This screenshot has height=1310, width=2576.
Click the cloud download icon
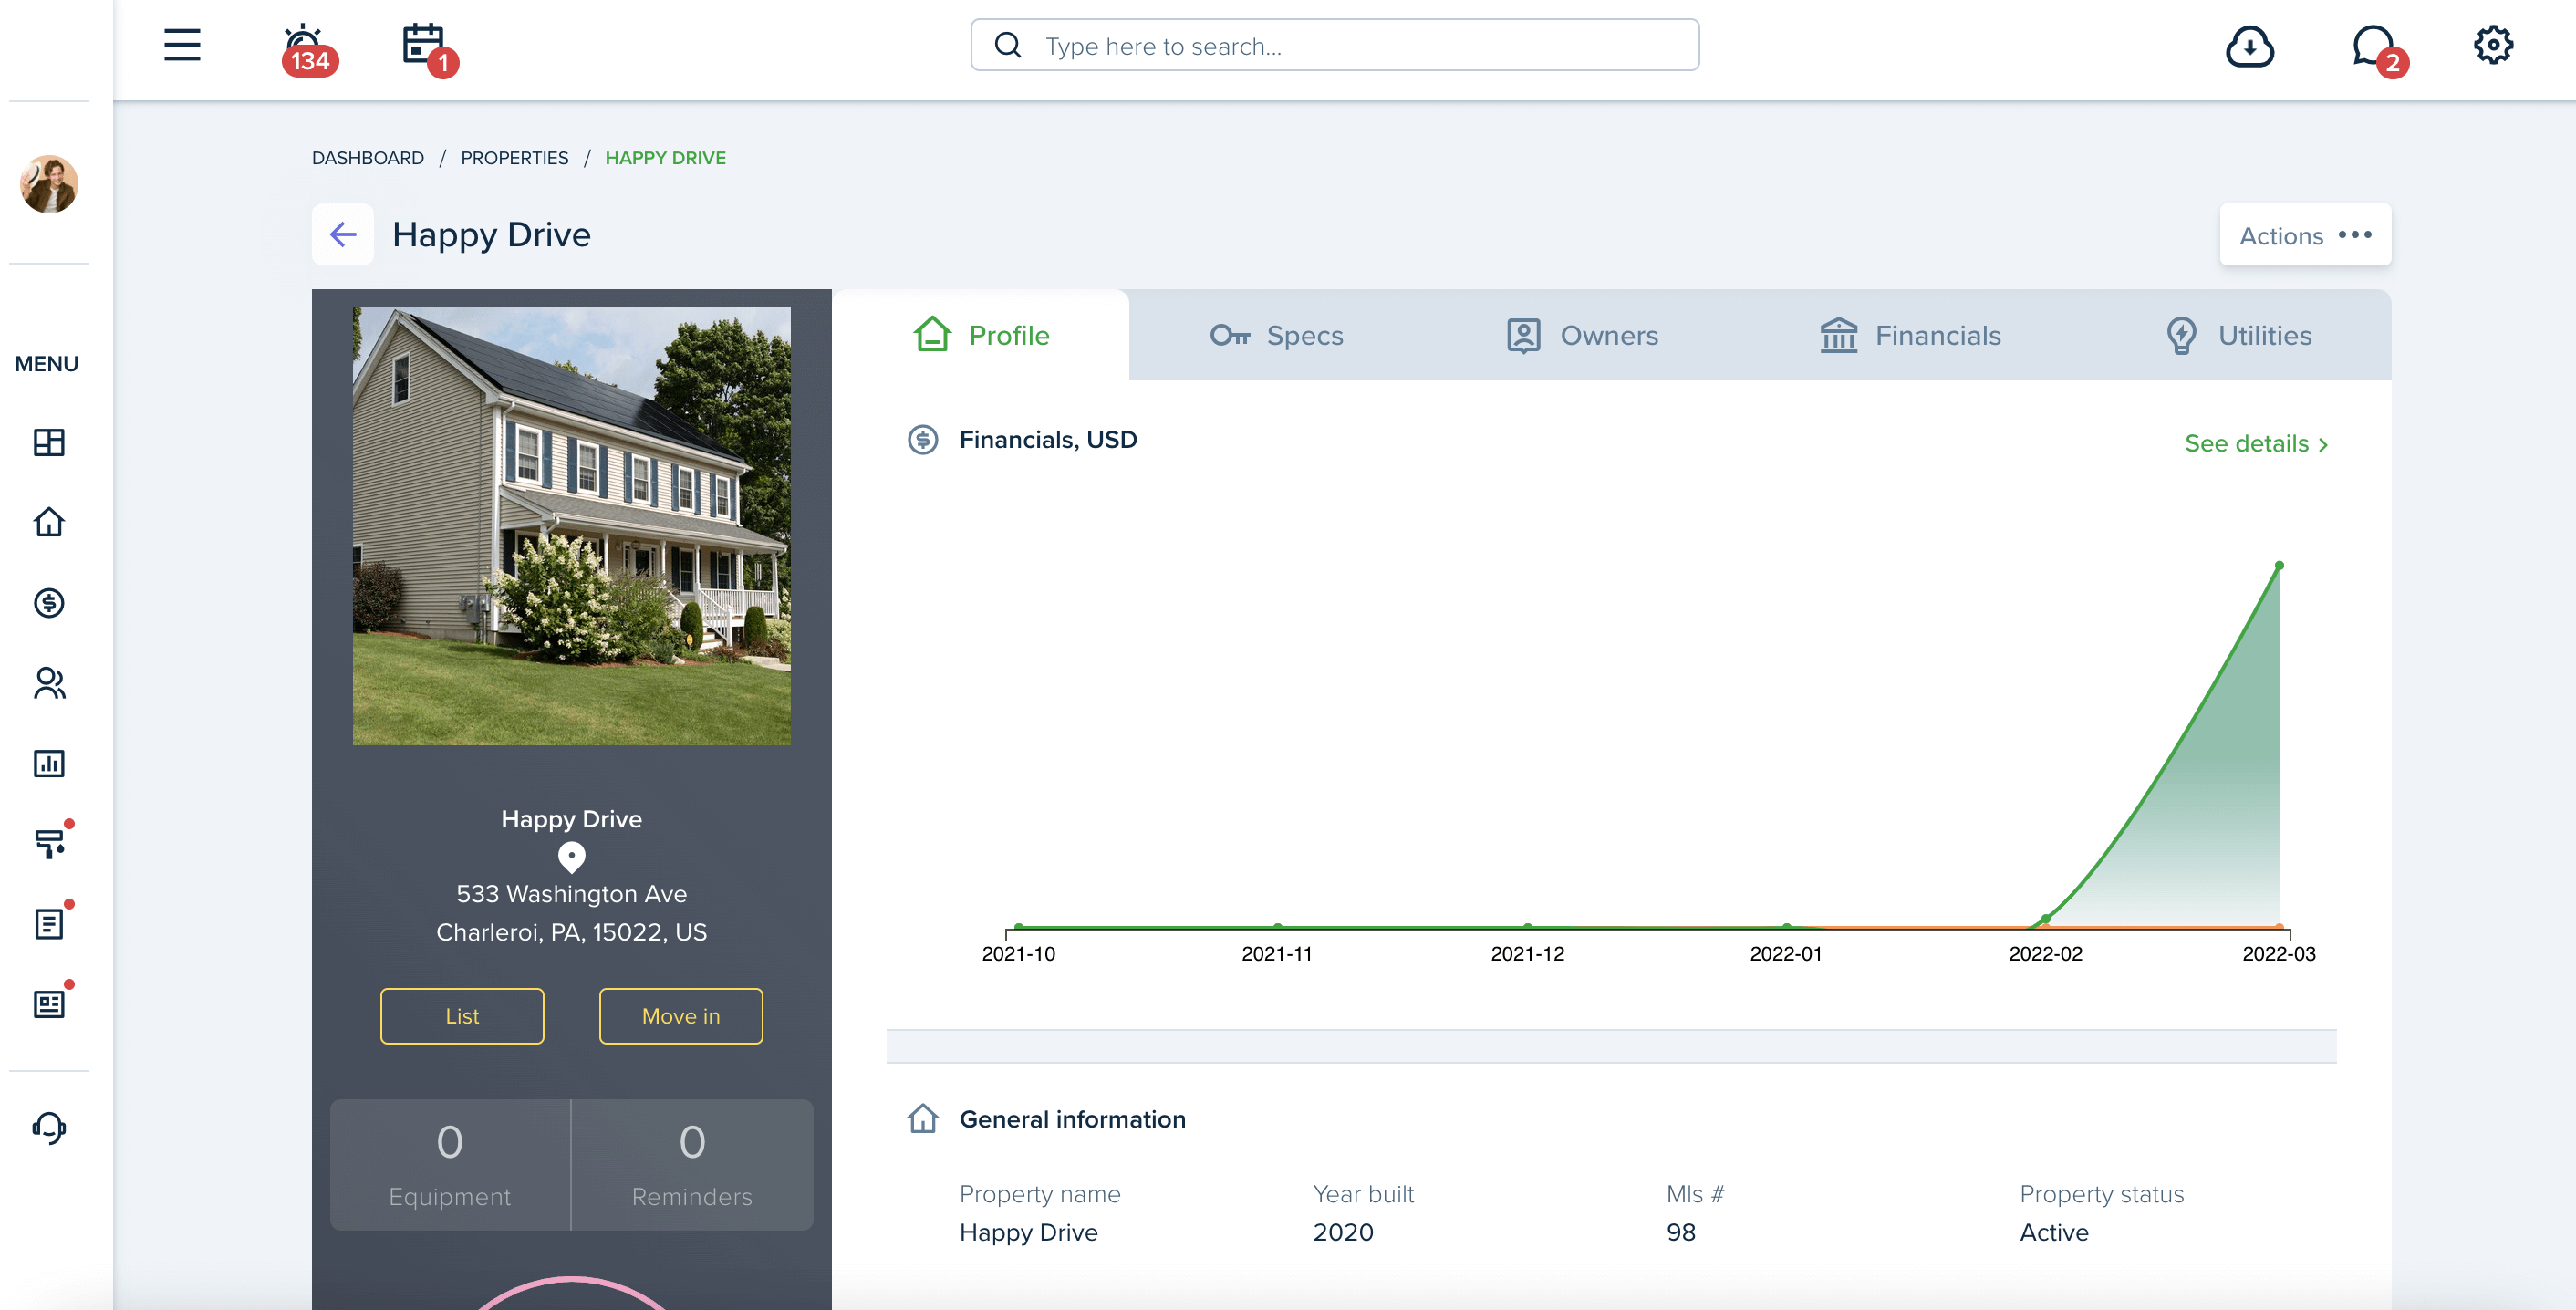(x=2250, y=46)
